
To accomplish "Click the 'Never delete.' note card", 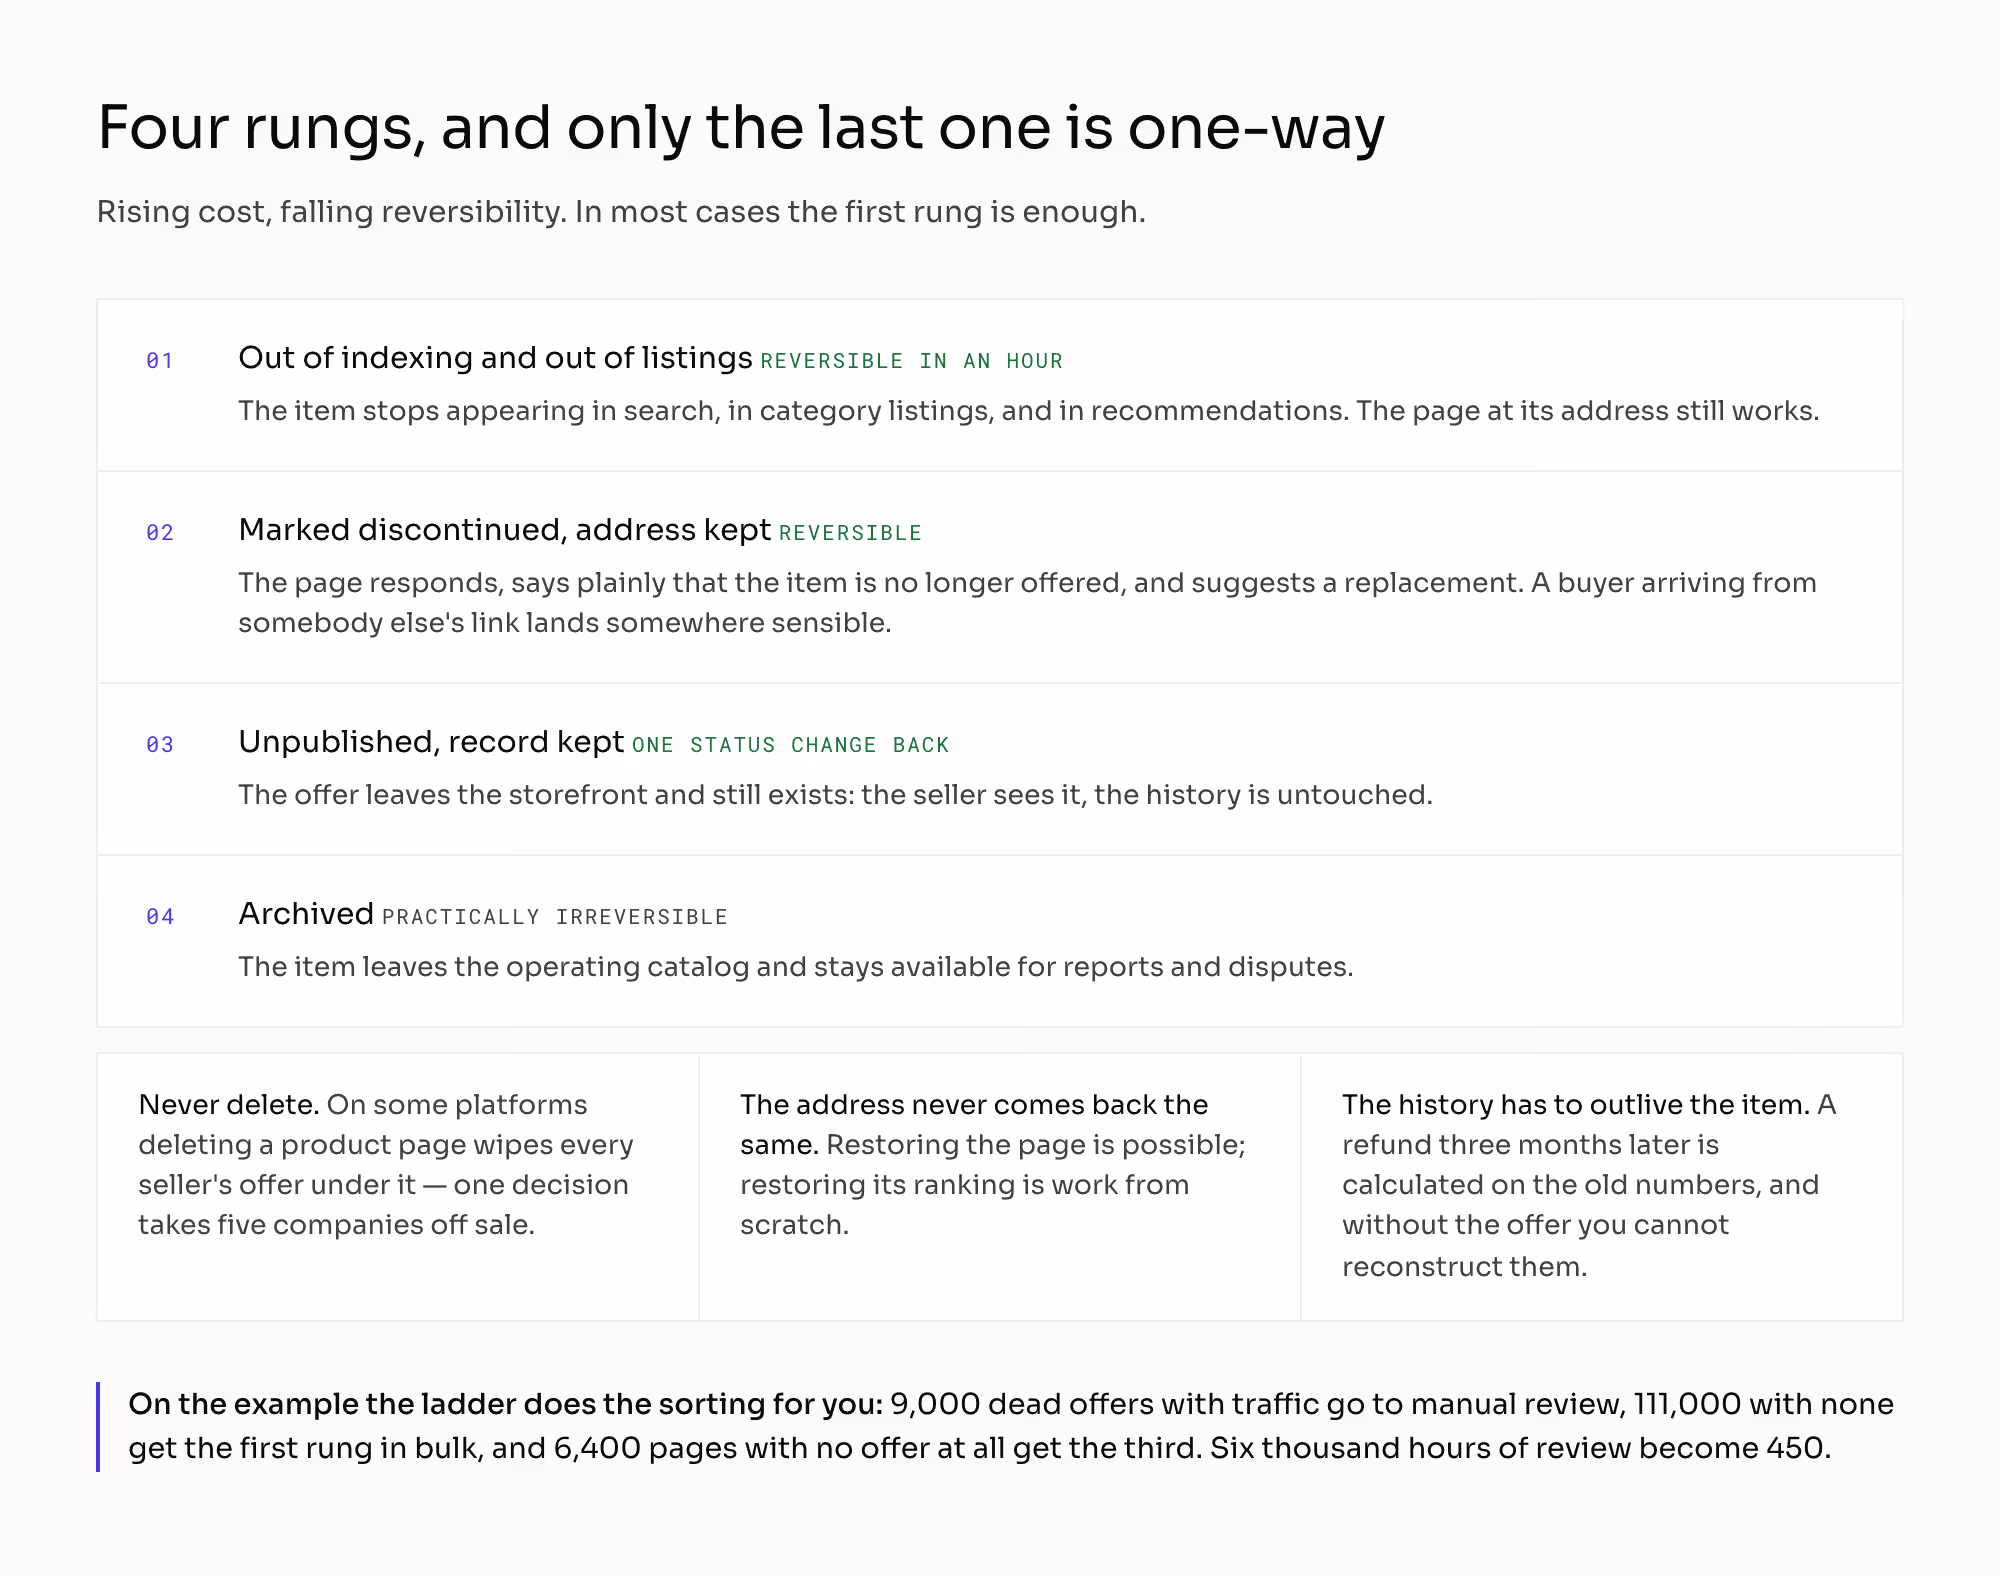I will point(398,1187).
